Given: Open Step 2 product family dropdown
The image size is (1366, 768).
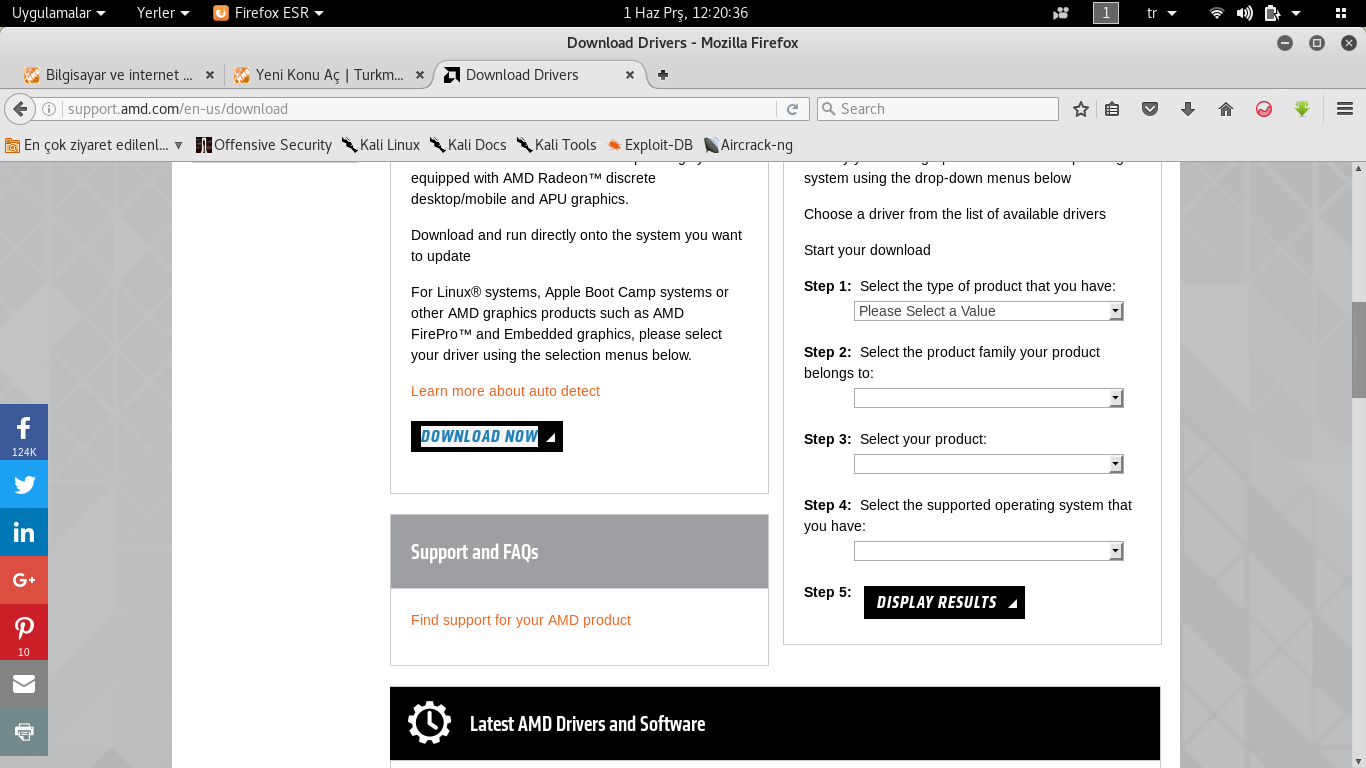Looking at the screenshot, I should [x=989, y=398].
